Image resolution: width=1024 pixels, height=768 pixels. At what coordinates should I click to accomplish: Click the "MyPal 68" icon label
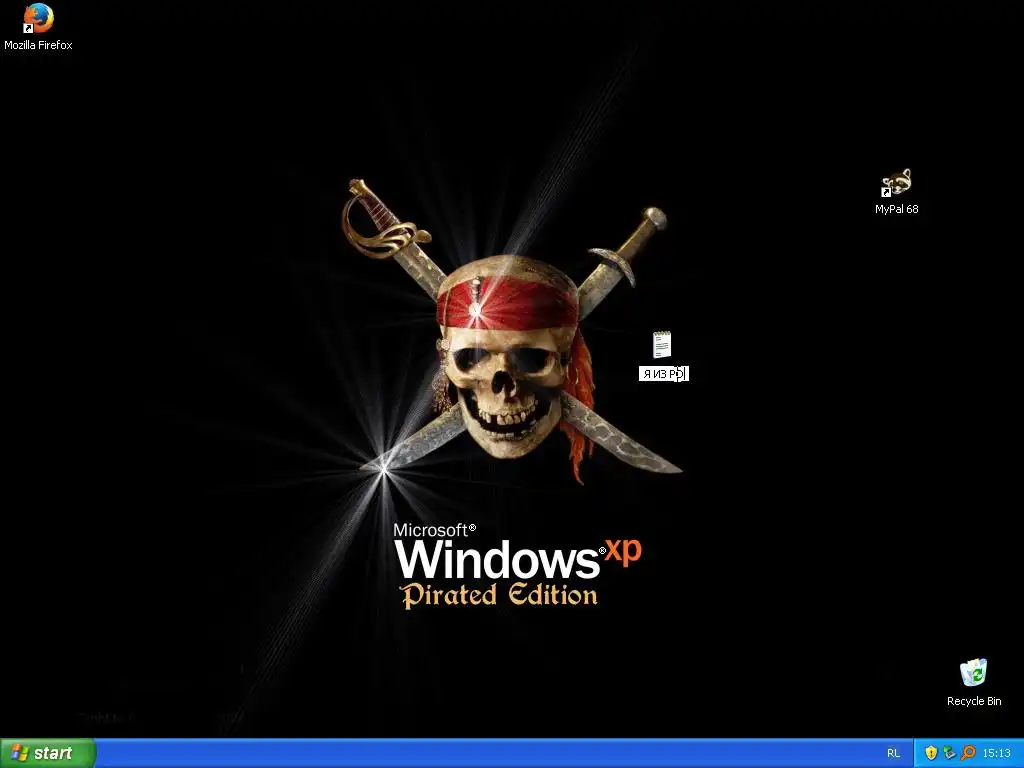click(897, 209)
